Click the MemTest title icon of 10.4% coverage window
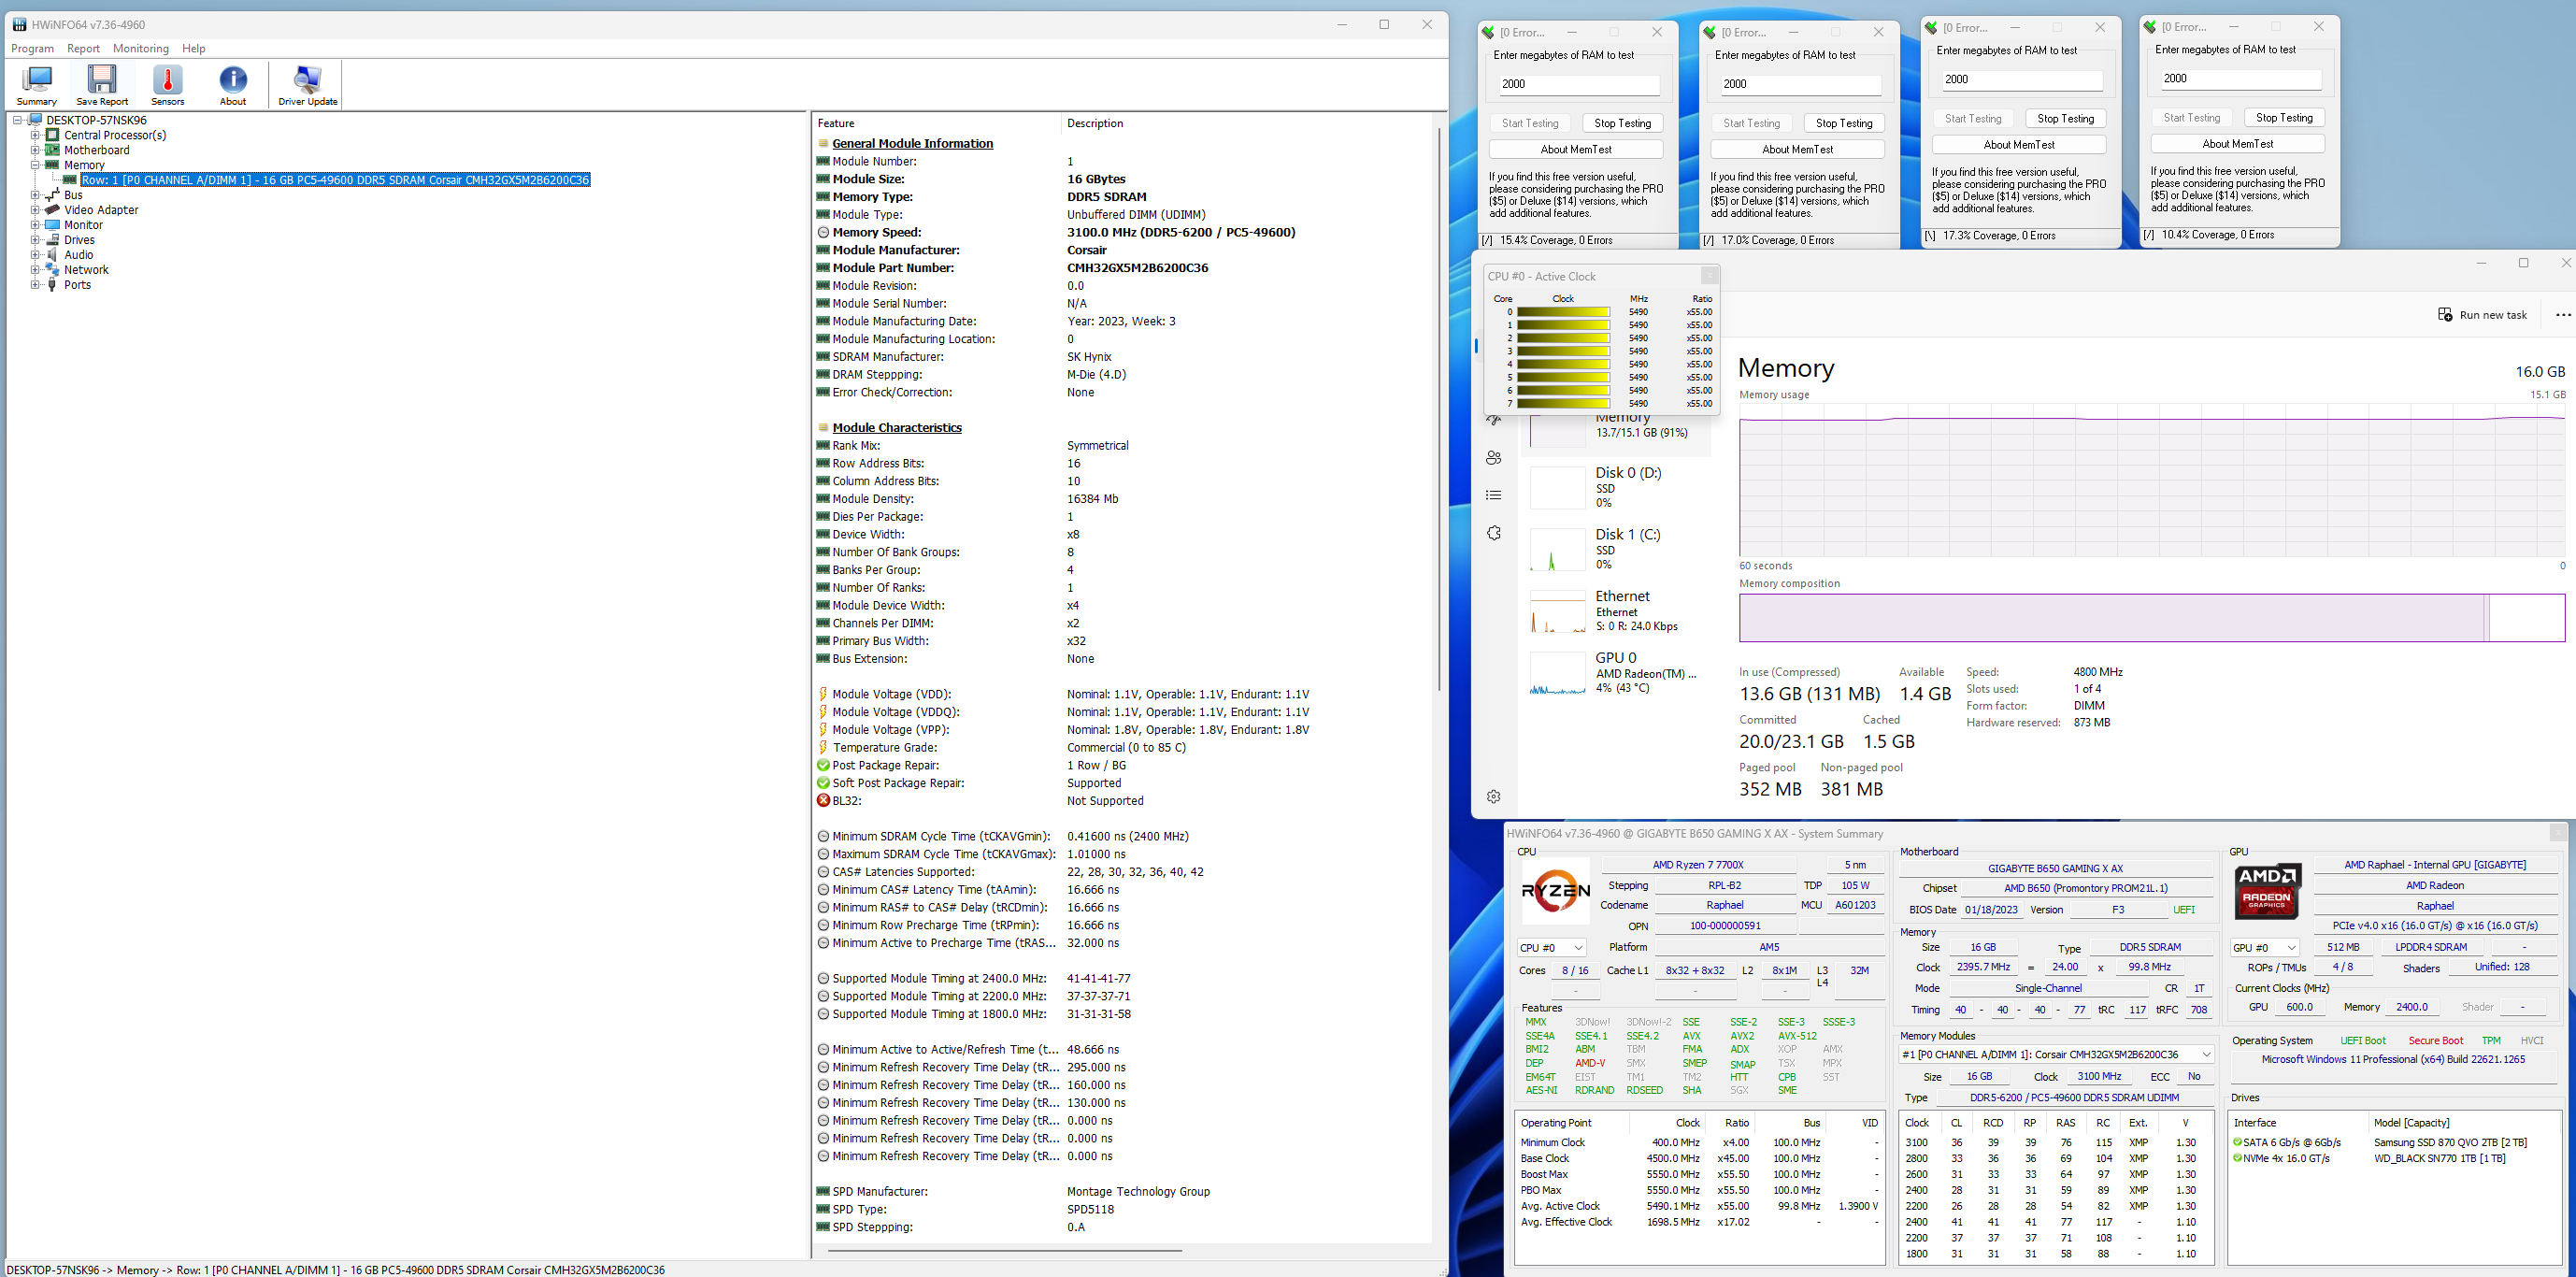Screen dimensions: 2576x1277 2150,26
